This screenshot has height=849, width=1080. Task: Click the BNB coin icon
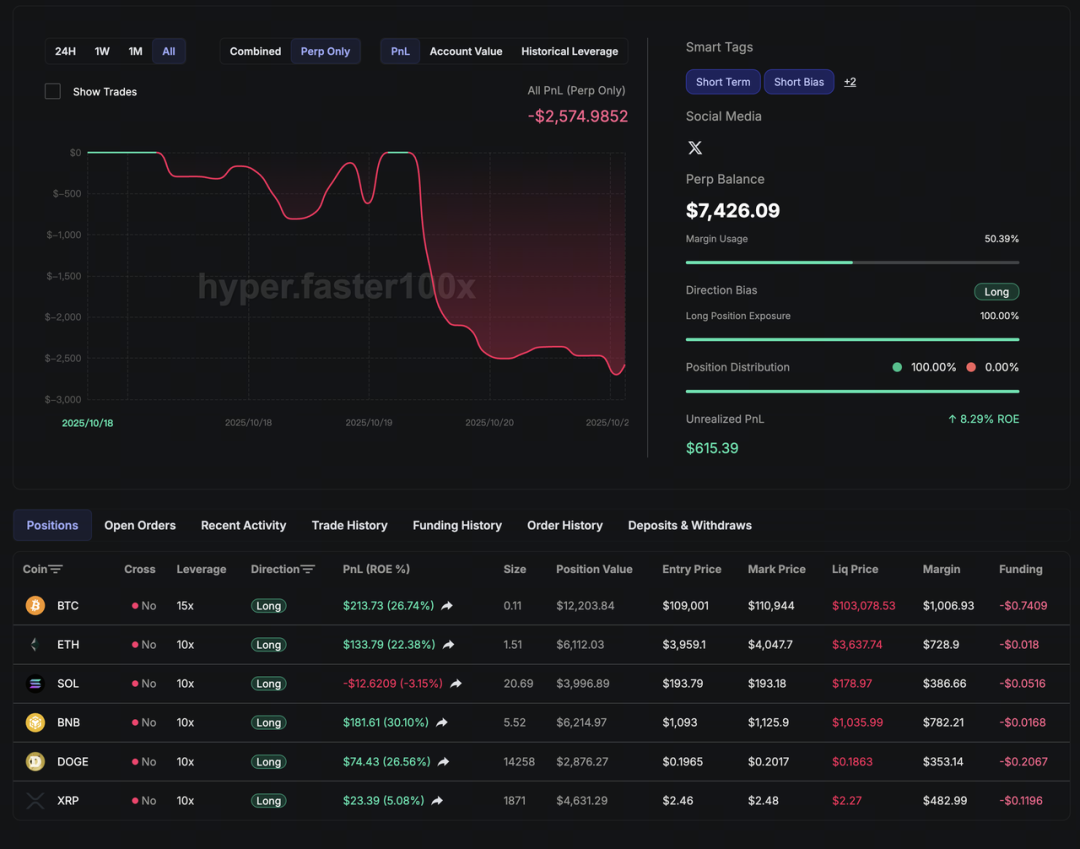(x=35, y=723)
